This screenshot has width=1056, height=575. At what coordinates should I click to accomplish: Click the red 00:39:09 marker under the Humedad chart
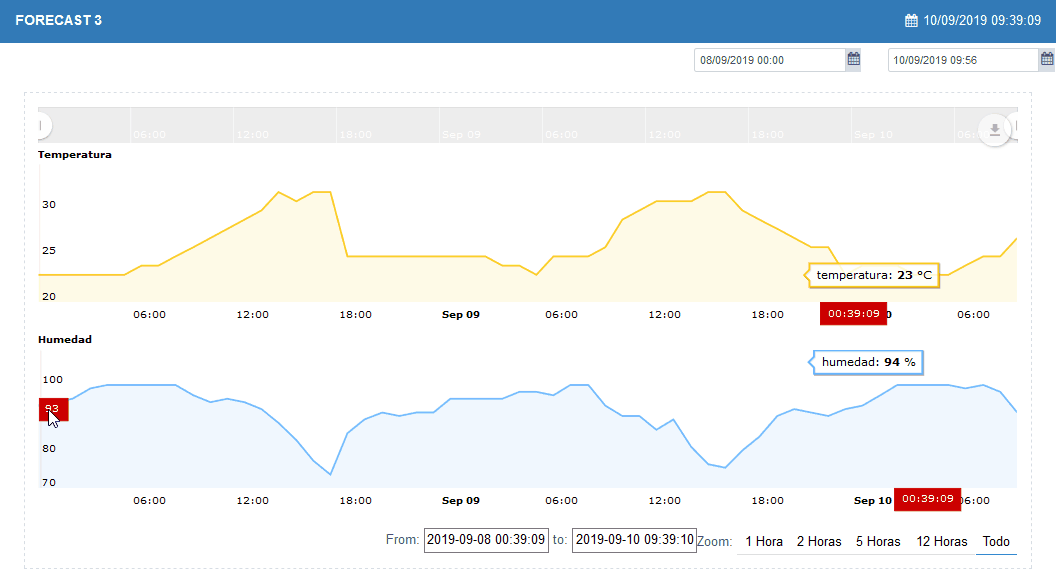click(927, 499)
